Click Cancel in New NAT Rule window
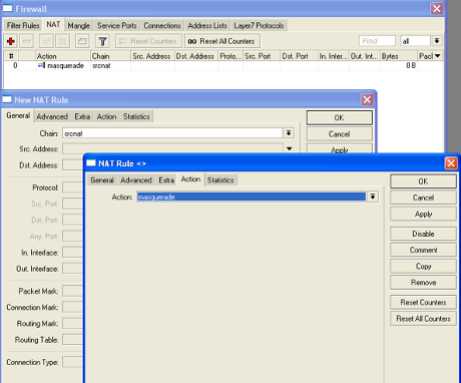461x383 pixels. [x=339, y=134]
